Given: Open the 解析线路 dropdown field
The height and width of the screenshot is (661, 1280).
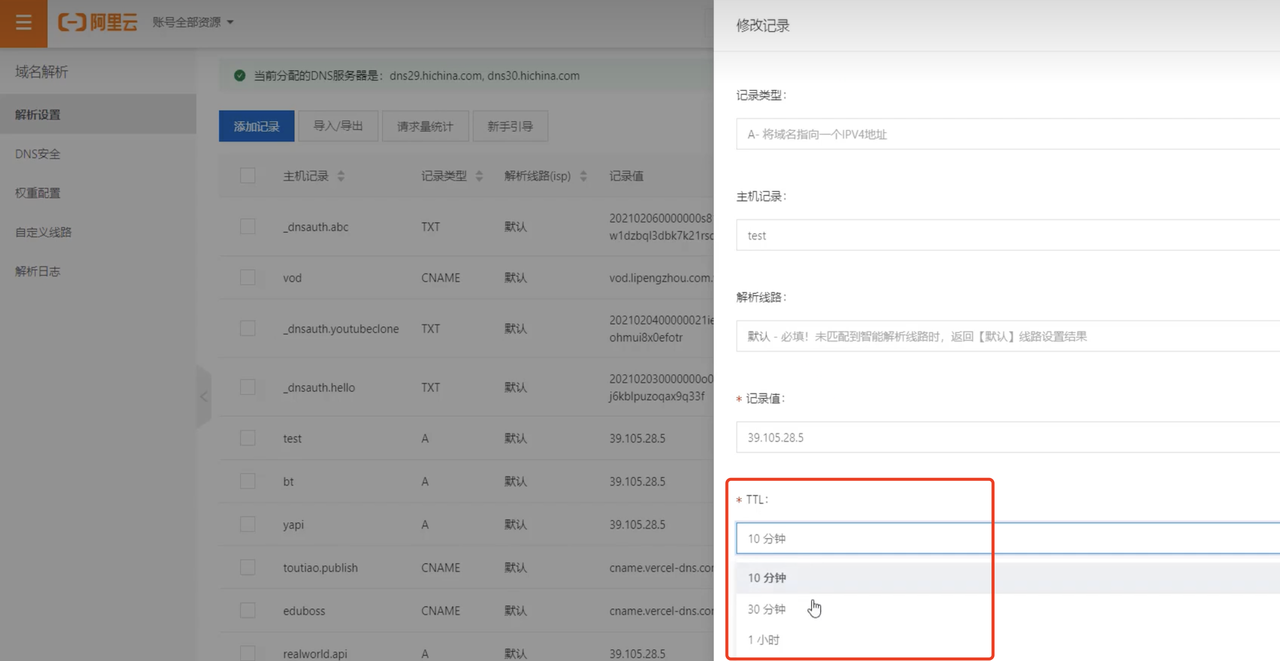Looking at the screenshot, I should pyautogui.click(x=1008, y=336).
